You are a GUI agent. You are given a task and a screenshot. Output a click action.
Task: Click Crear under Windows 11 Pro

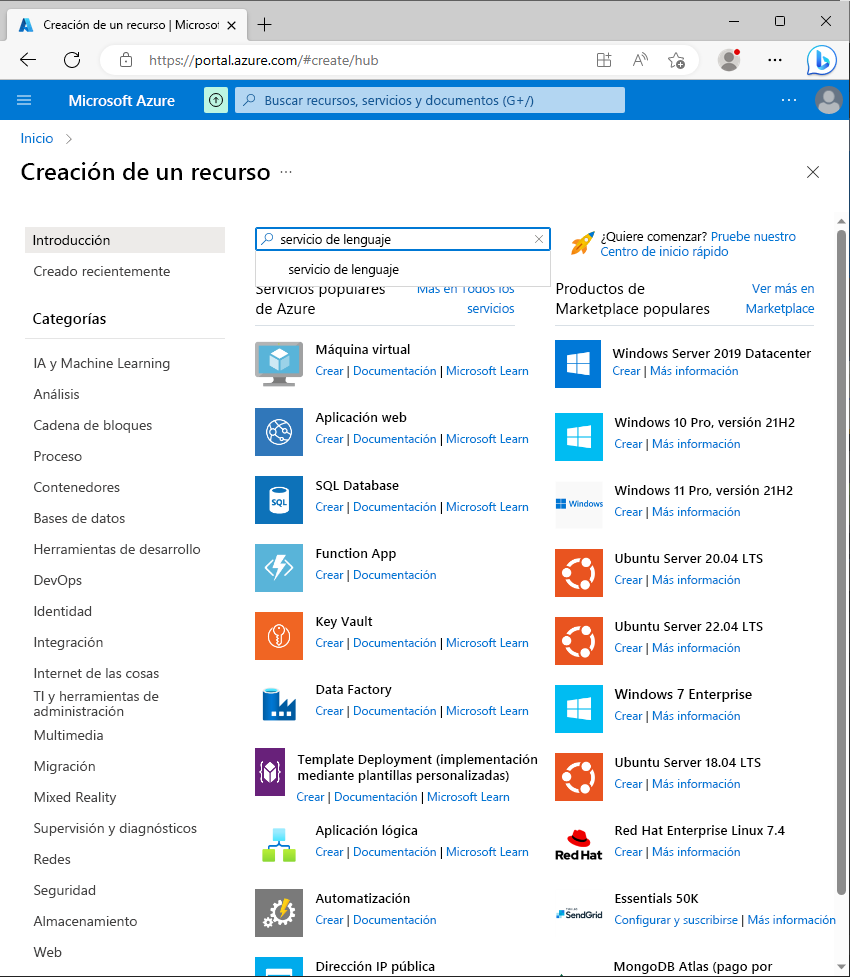tap(628, 512)
